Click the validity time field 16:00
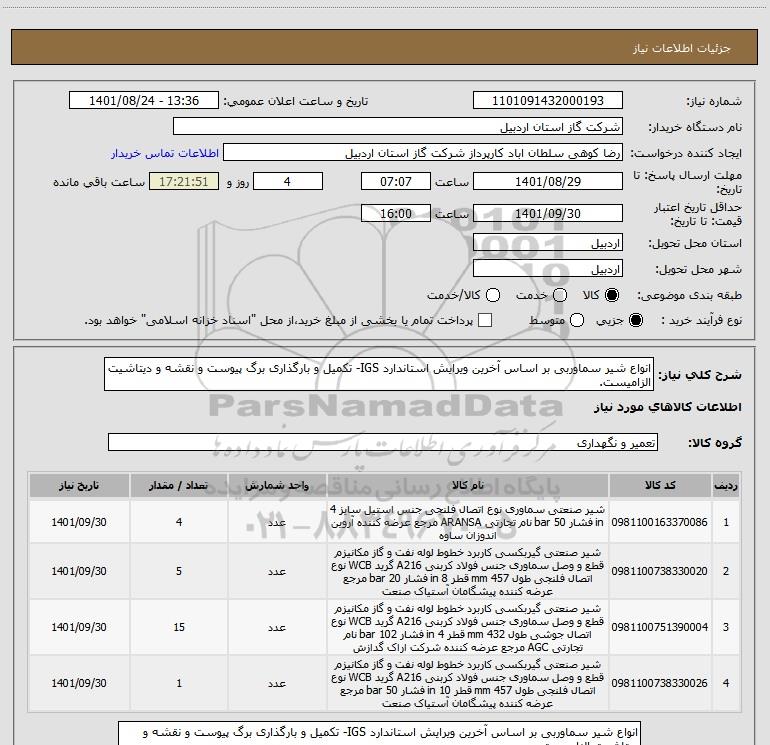Screen dimensions: 770x745 (396, 214)
